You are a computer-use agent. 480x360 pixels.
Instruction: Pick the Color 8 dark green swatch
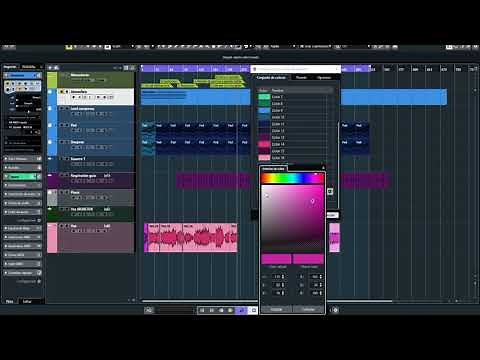(x=264, y=104)
